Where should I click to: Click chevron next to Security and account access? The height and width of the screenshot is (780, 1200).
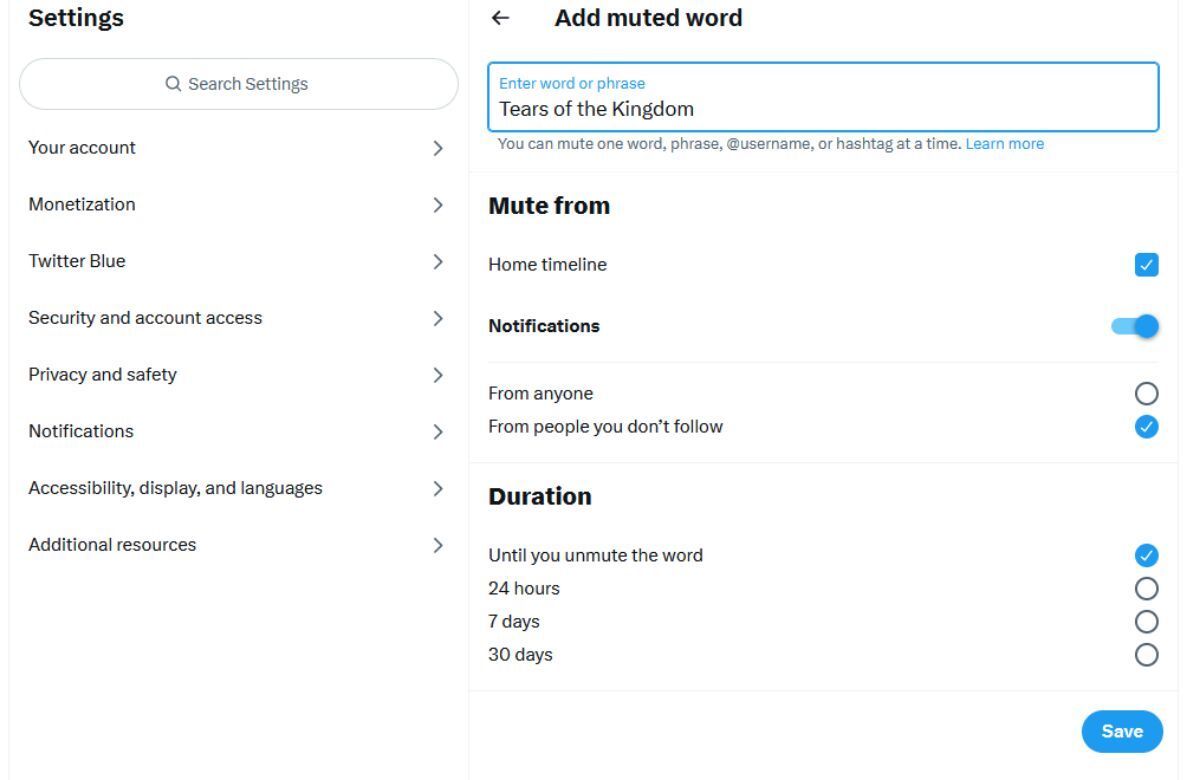point(437,319)
